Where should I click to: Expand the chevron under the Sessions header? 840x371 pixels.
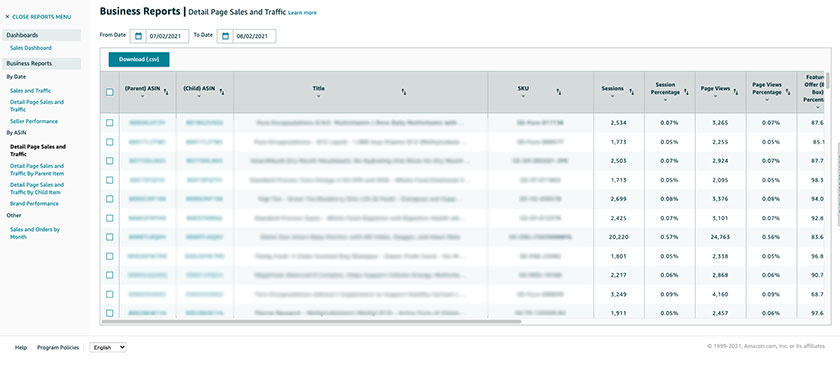point(612,96)
